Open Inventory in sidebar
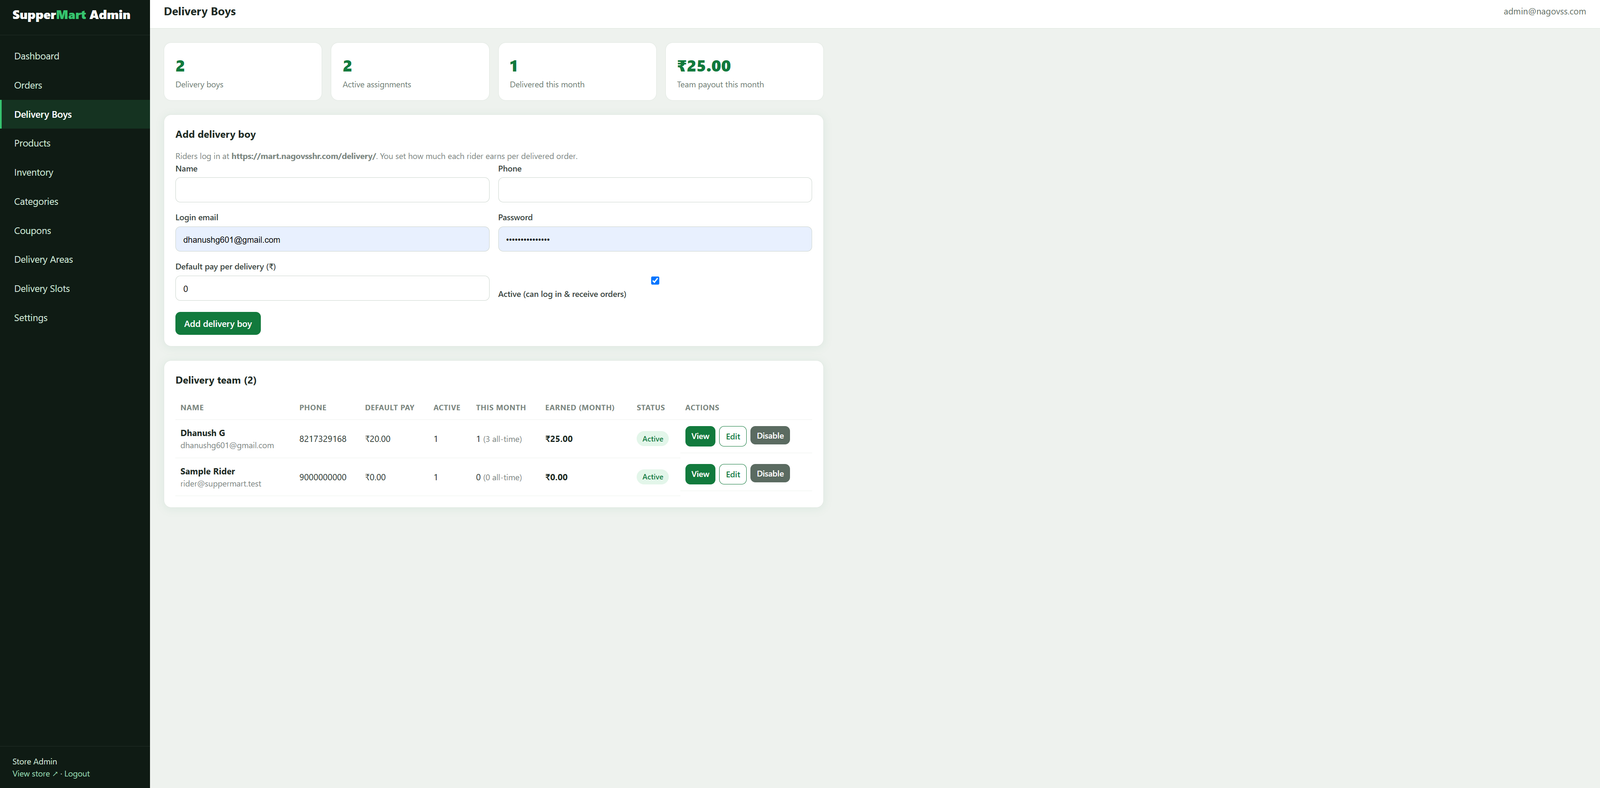The width and height of the screenshot is (1600, 788). [x=75, y=172]
